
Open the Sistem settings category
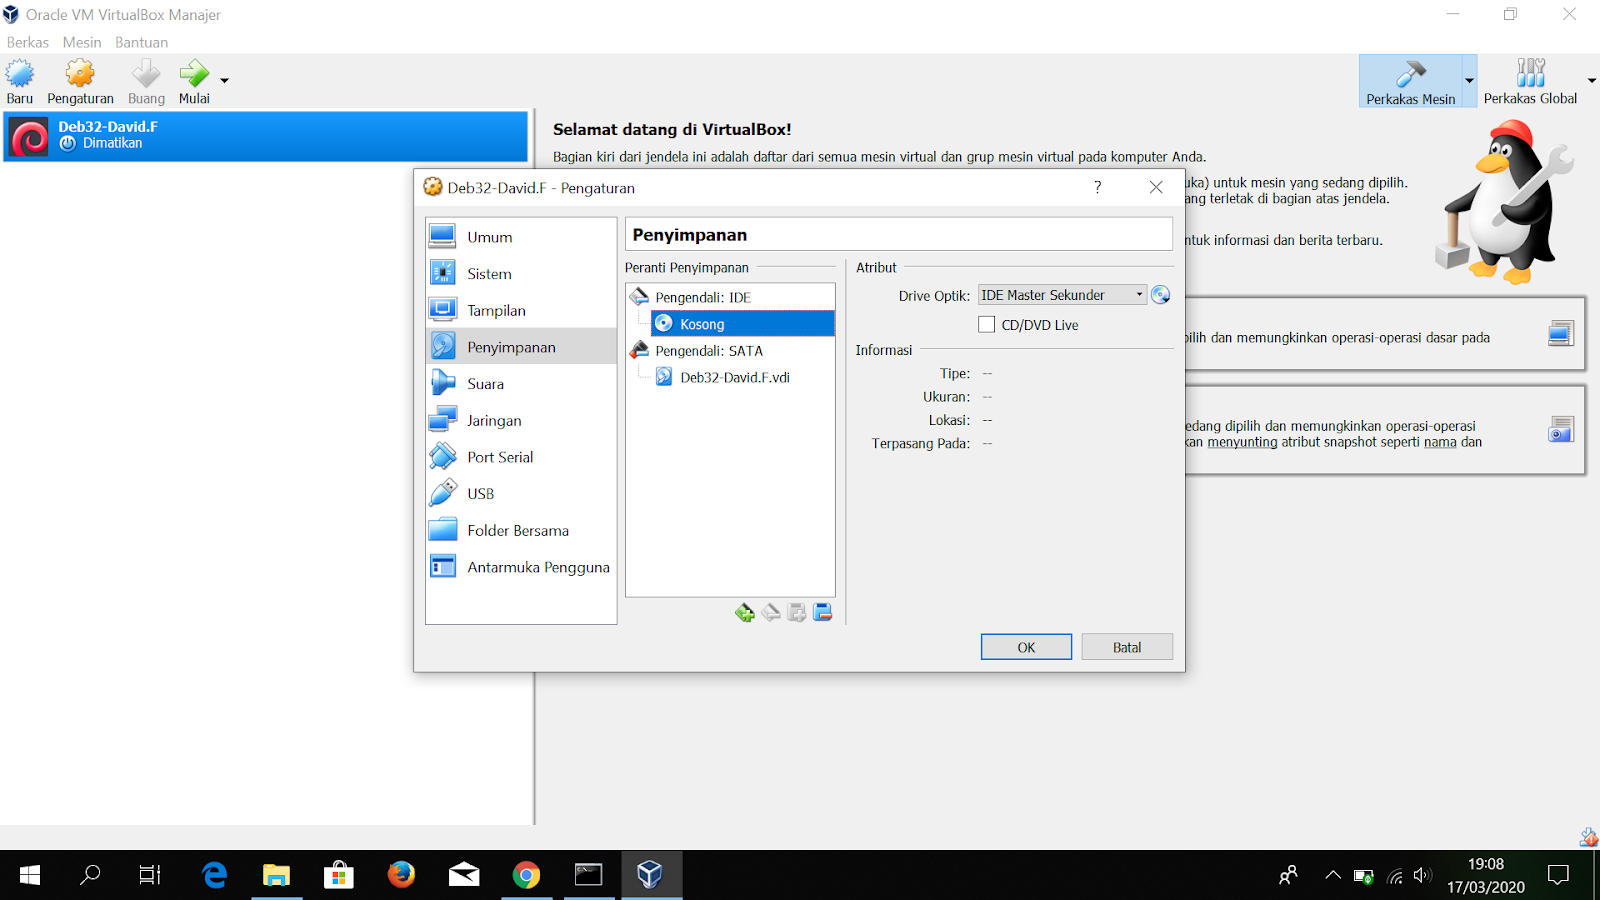[521, 274]
